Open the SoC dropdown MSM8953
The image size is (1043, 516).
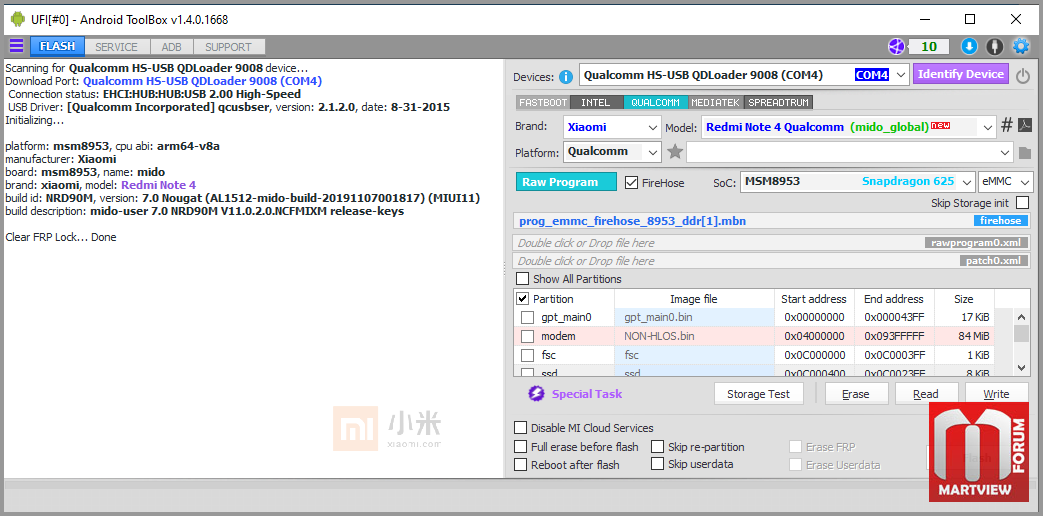pos(857,182)
